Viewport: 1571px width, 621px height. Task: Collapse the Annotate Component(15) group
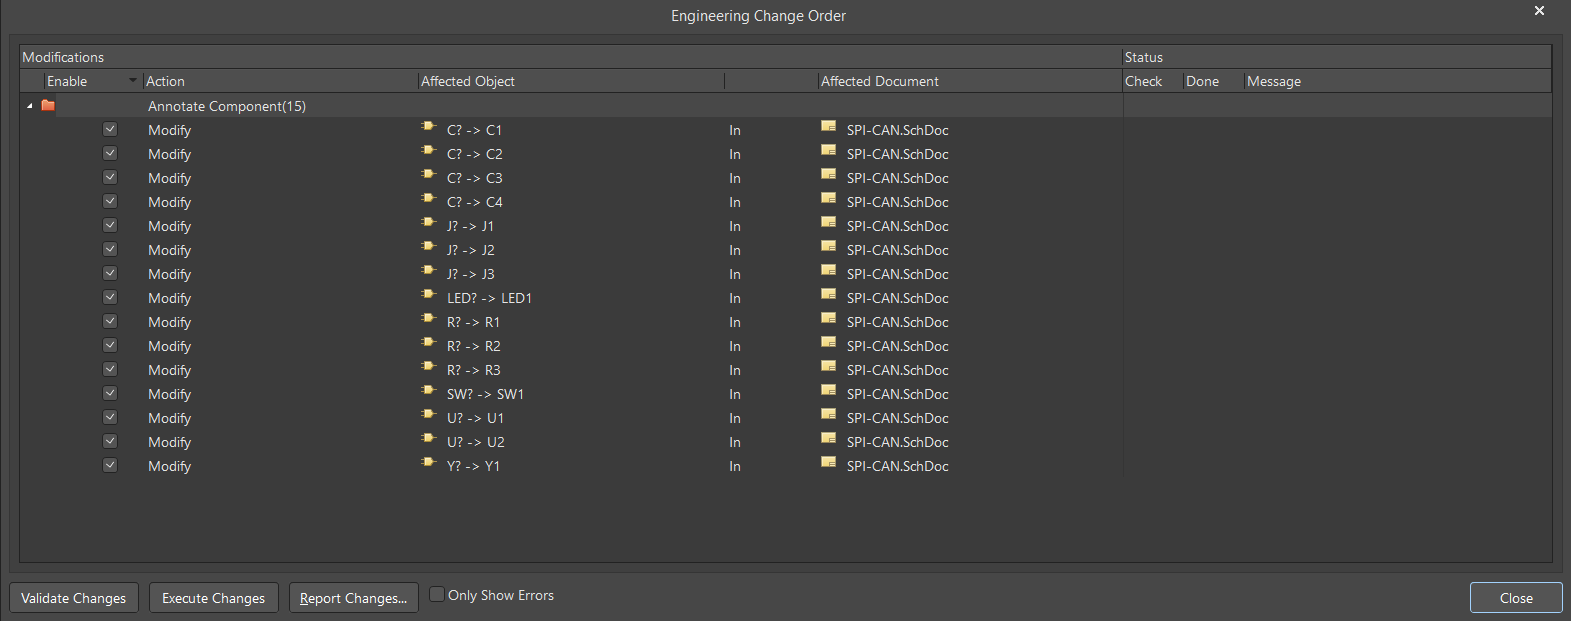[30, 106]
